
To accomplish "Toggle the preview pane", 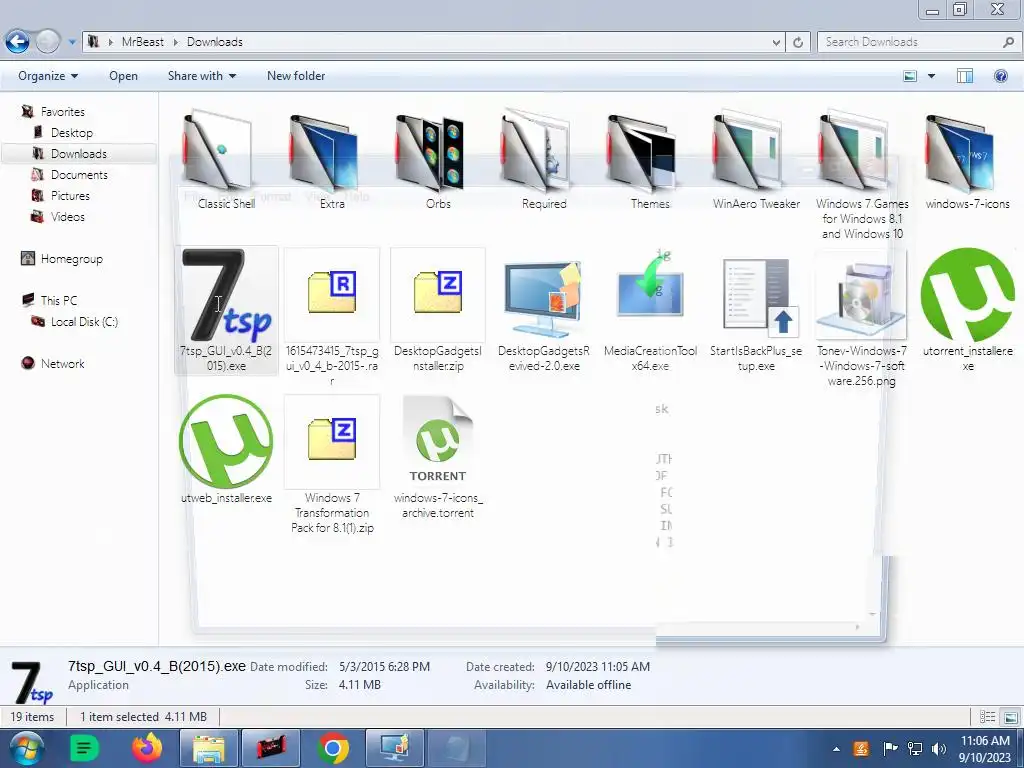I will click(x=965, y=76).
